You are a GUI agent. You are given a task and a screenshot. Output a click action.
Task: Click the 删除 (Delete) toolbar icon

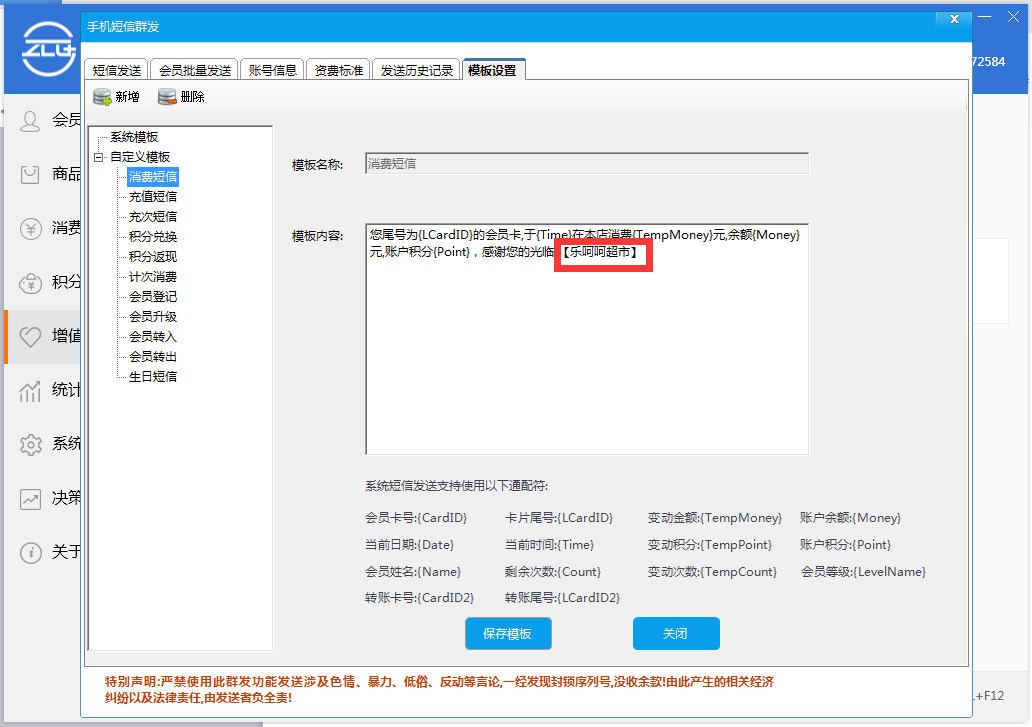182,97
